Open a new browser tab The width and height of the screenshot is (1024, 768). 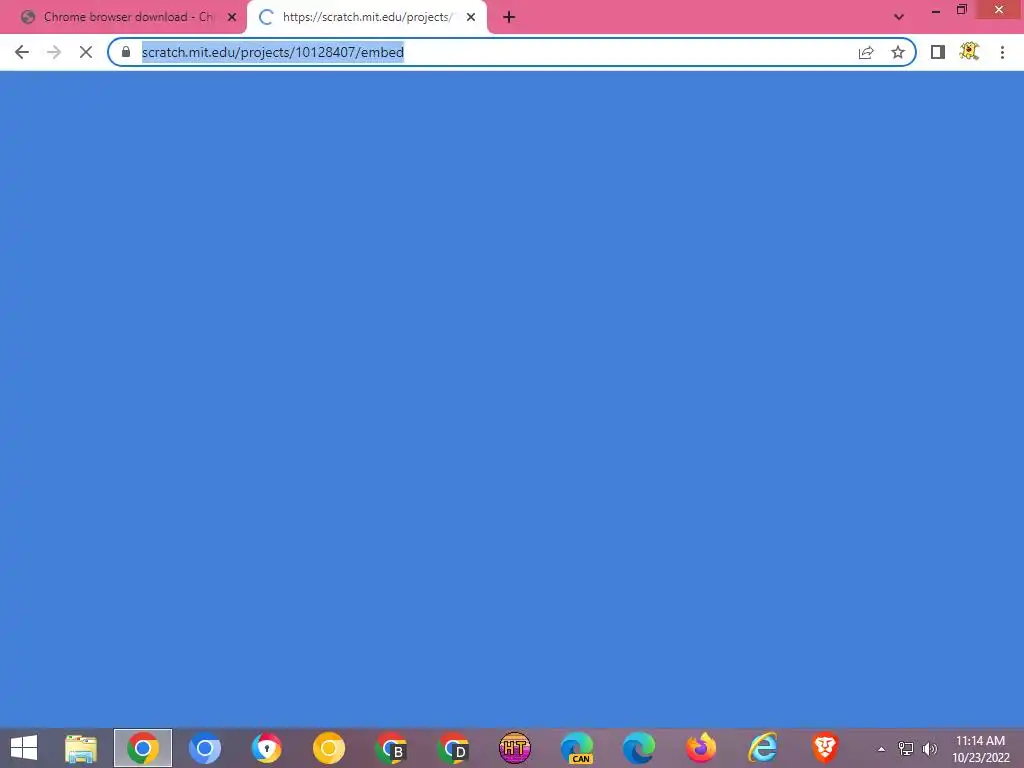point(509,17)
